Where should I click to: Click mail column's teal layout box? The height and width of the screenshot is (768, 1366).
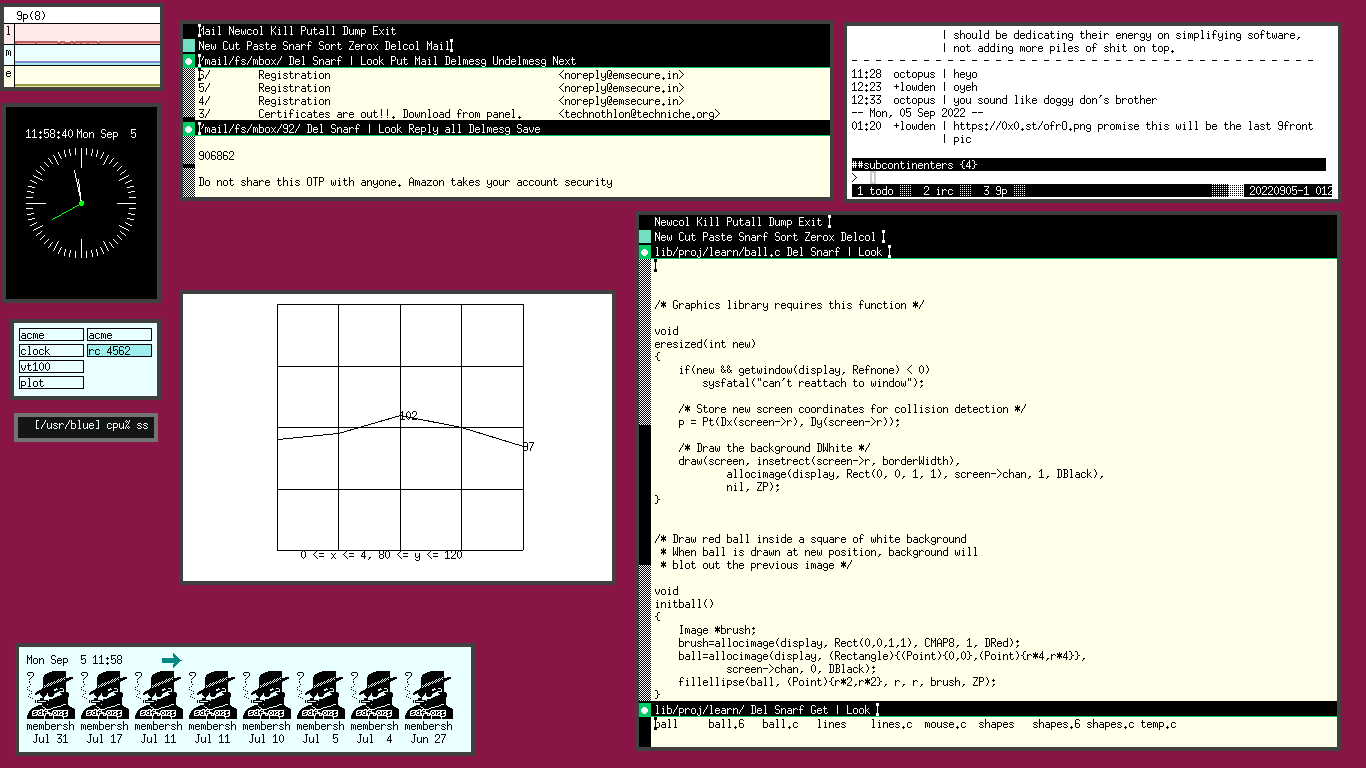(x=189, y=46)
